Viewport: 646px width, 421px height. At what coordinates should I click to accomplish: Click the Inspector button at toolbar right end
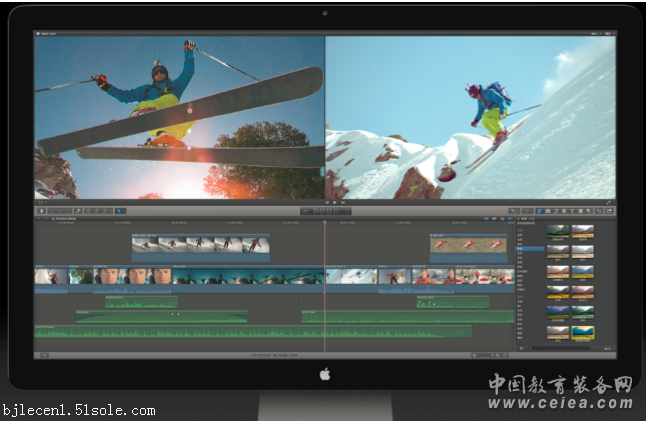pyautogui.click(x=609, y=211)
